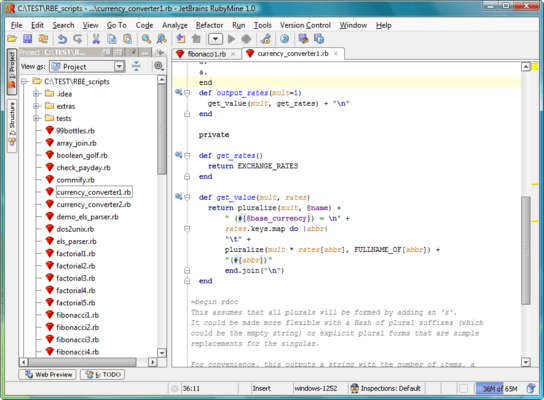
Task: Click the yellow status square atop error stripe
Action: pyautogui.click(x=535, y=67)
